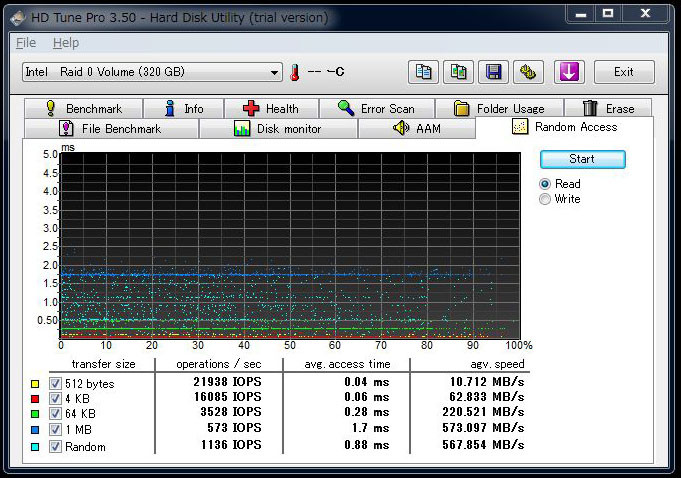Switch to the Benchmark tab

click(83, 108)
